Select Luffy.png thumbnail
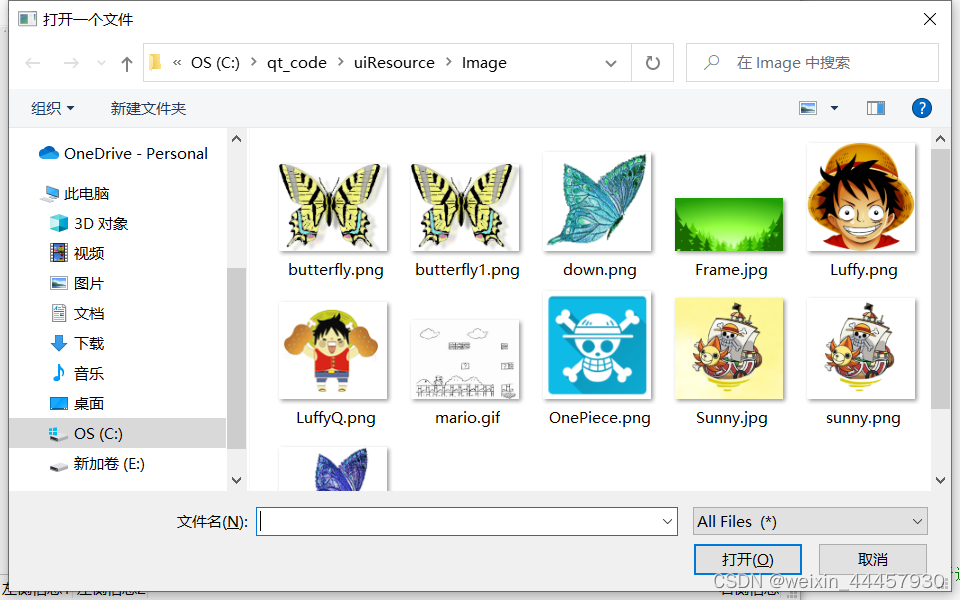This screenshot has height=600, width=960. pyautogui.click(x=861, y=197)
